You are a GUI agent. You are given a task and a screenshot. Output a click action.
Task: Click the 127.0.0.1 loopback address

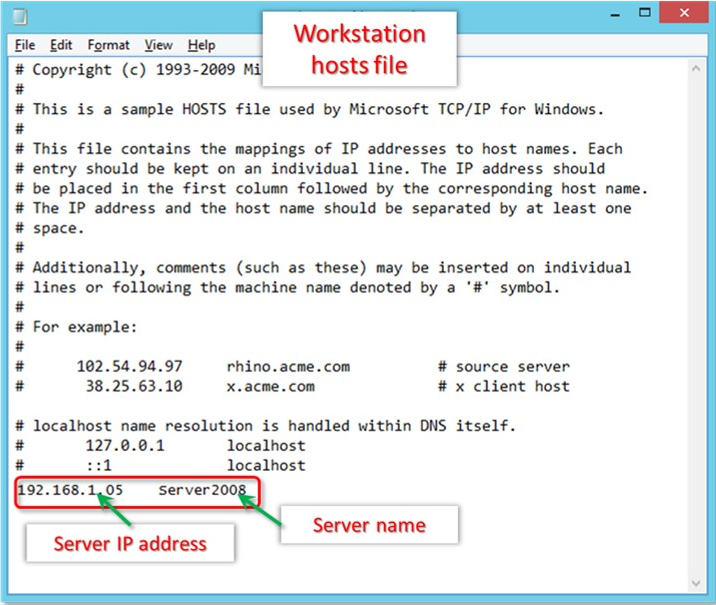pyautogui.click(x=125, y=445)
